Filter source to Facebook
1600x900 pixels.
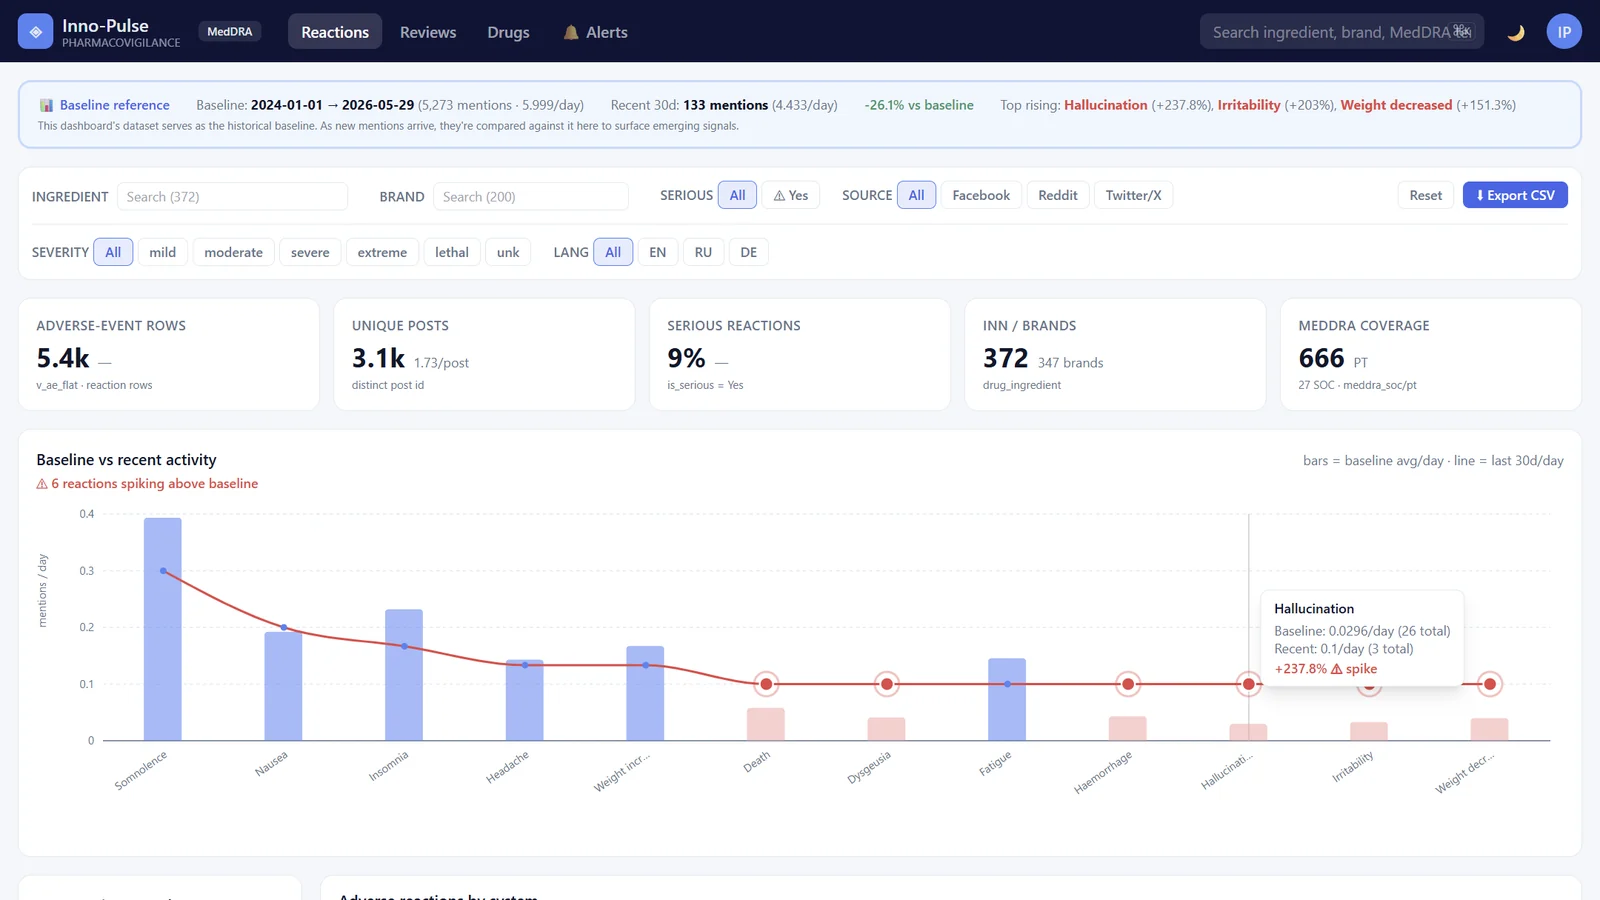point(981,195)
